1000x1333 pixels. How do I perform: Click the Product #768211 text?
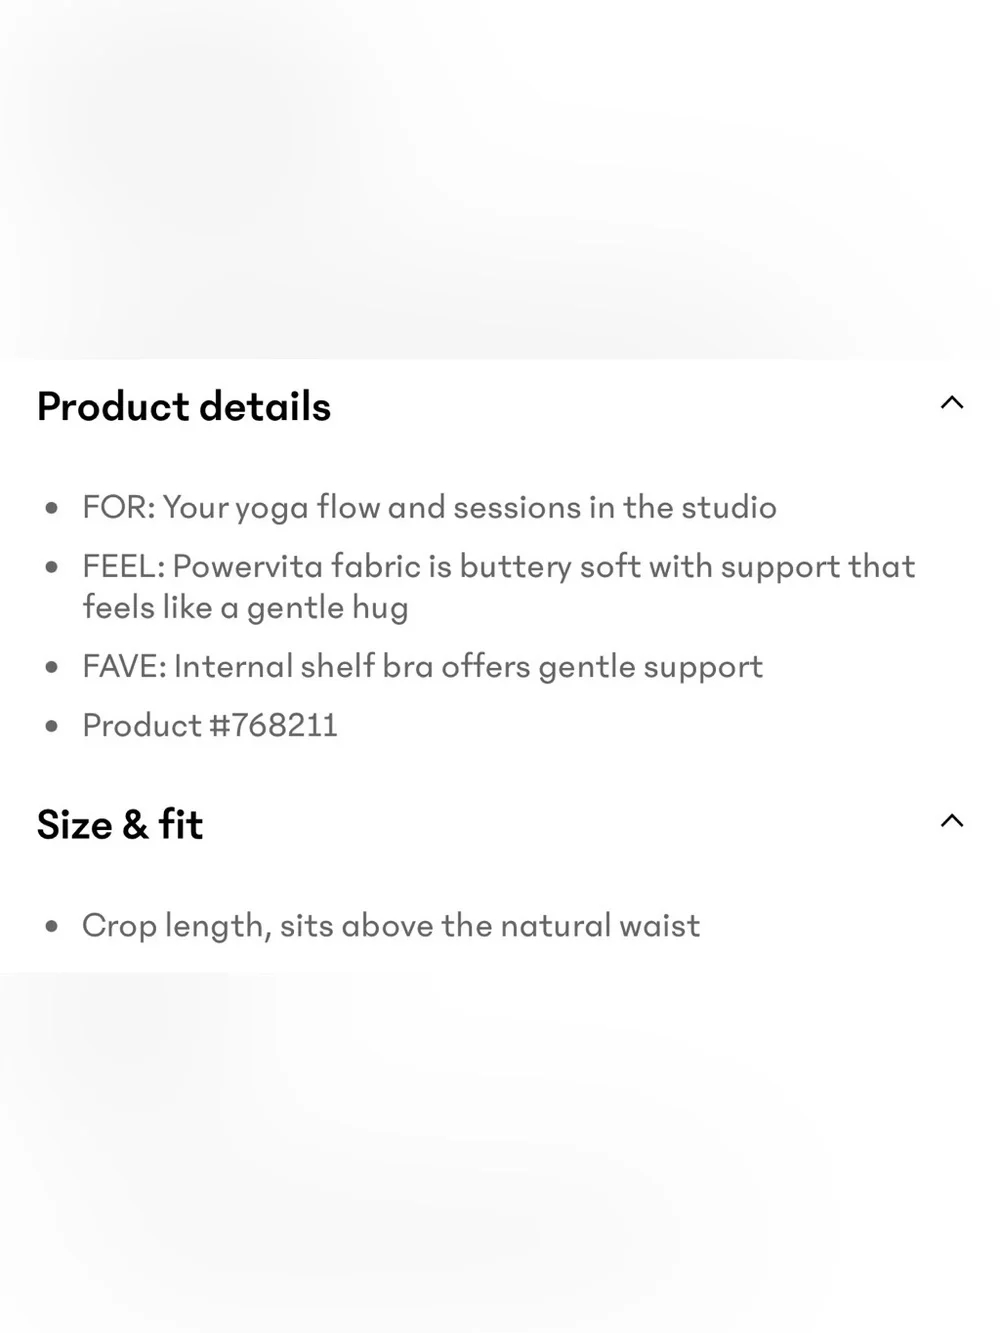(210, 725)
